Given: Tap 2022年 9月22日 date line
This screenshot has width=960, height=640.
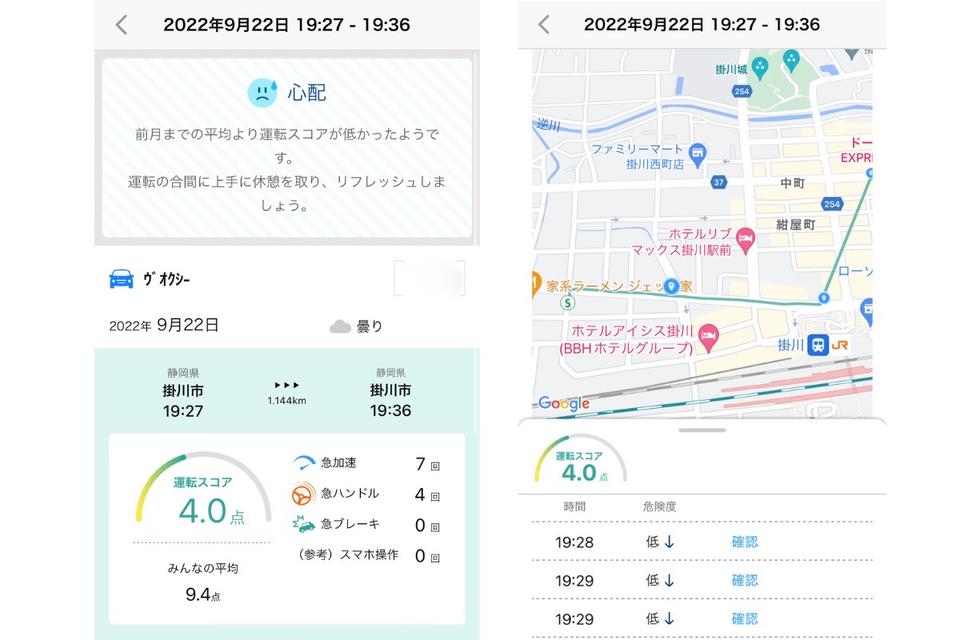Looking at the screenshot, I should (x=164, y=325).
